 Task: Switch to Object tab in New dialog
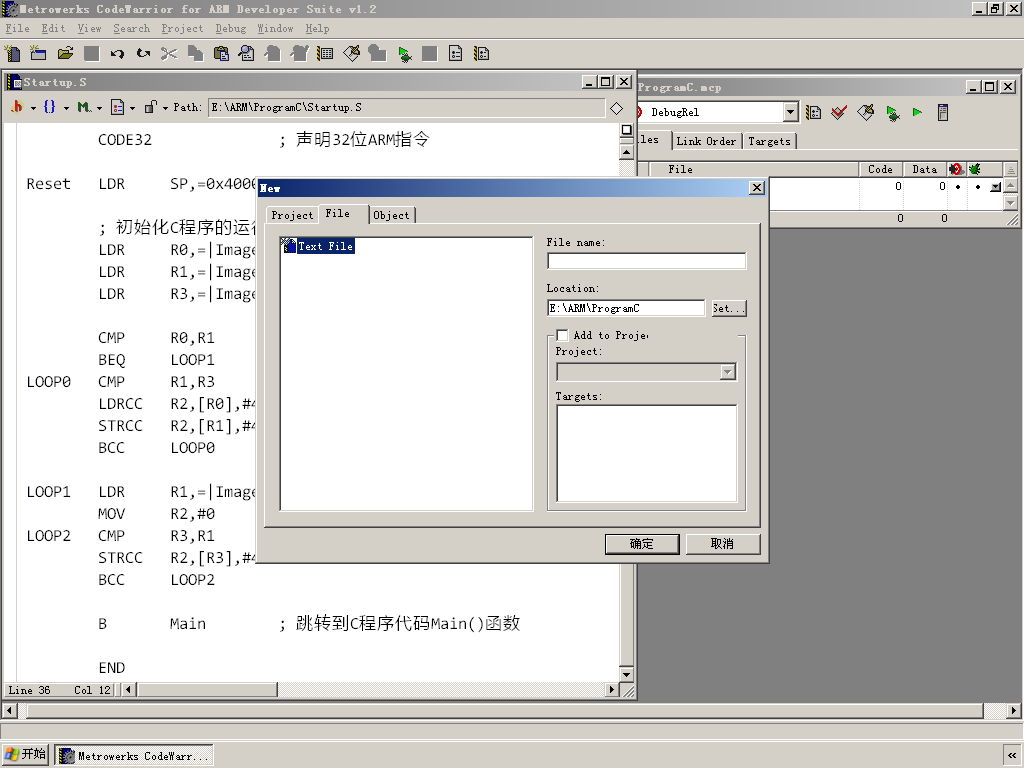pyautogui.click(x=391, y=216)
